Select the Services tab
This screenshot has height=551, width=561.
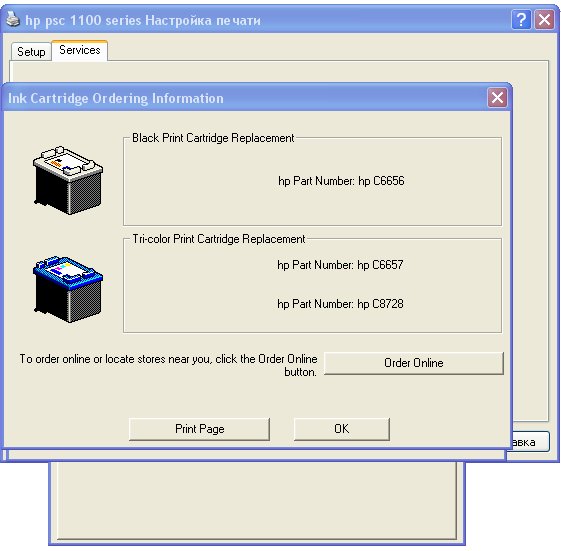pos(79,50)
